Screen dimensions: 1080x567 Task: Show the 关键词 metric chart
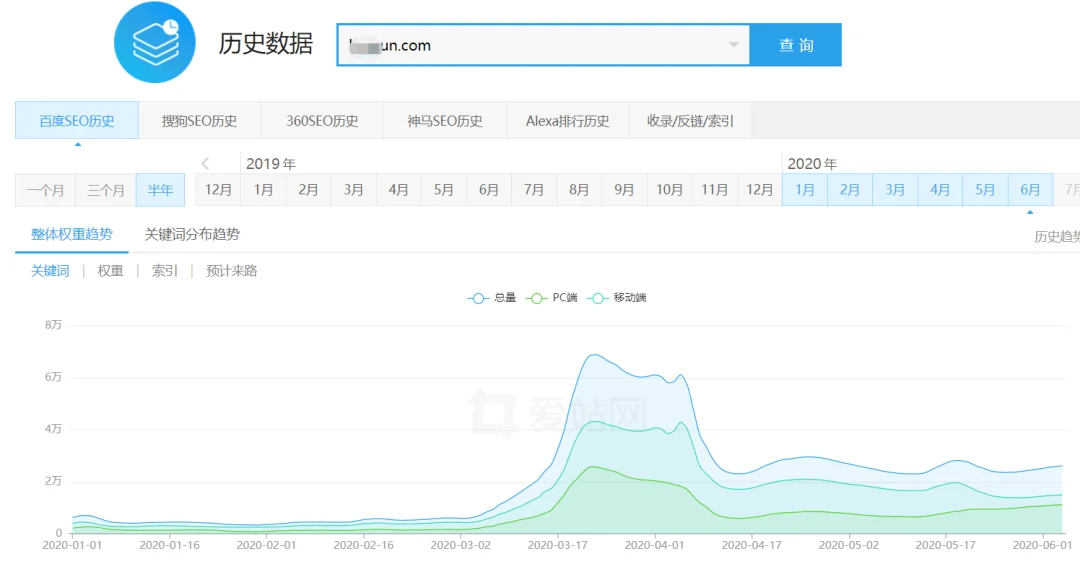tap(50, 271)
